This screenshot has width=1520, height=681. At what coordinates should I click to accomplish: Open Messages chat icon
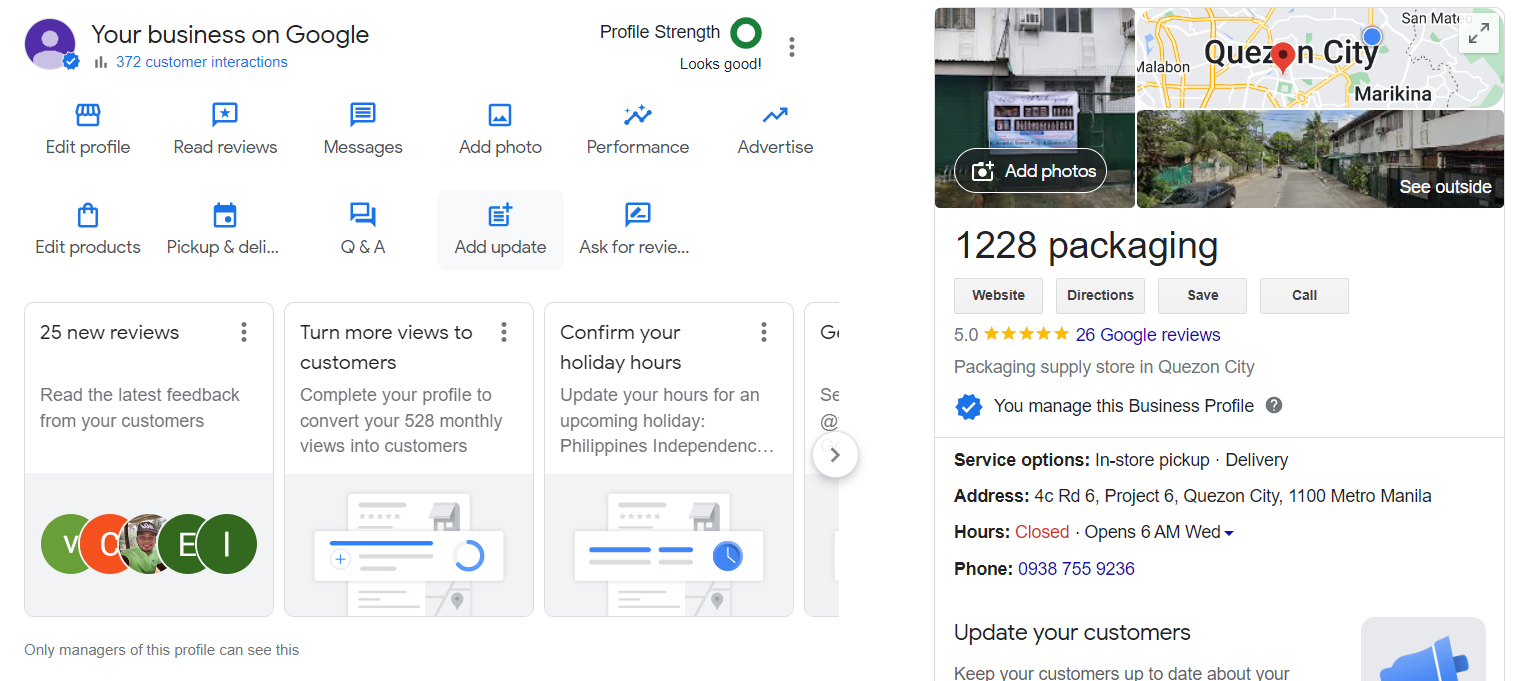tap(363, 115)
